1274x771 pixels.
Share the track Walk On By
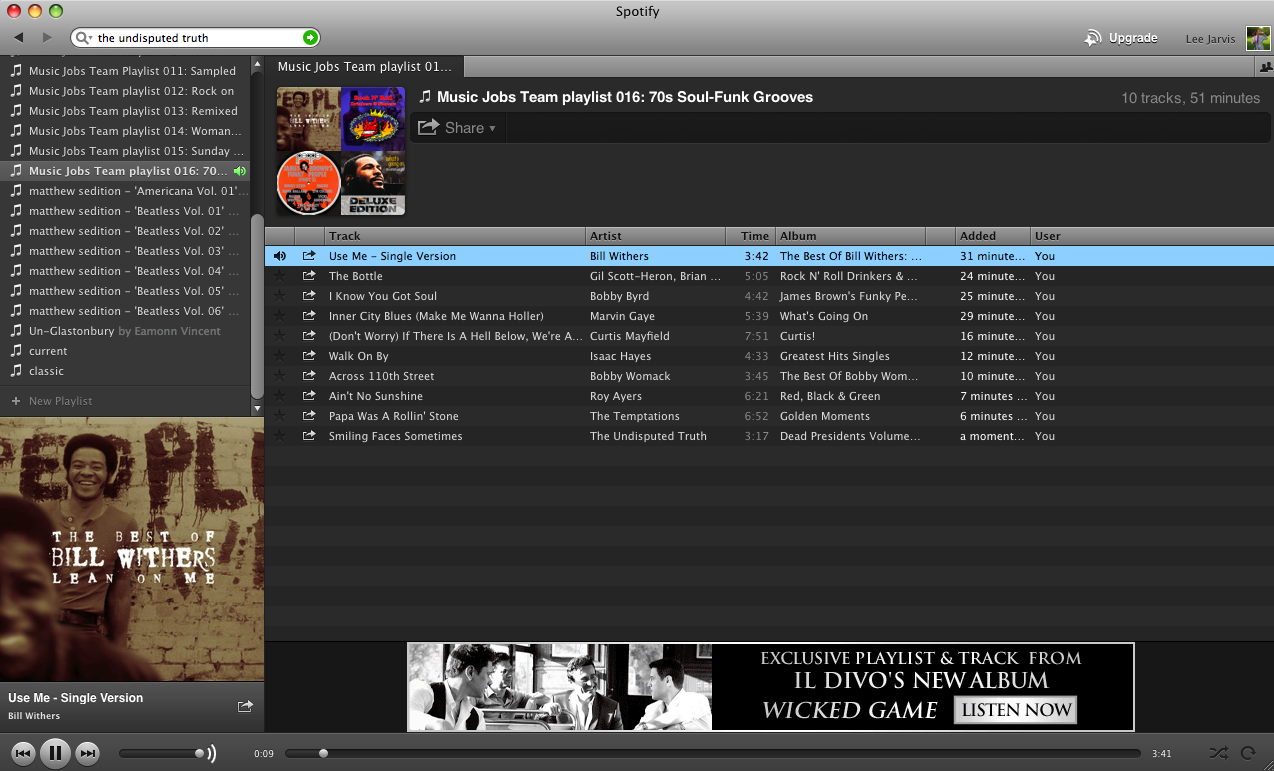[x=309, y=356]
